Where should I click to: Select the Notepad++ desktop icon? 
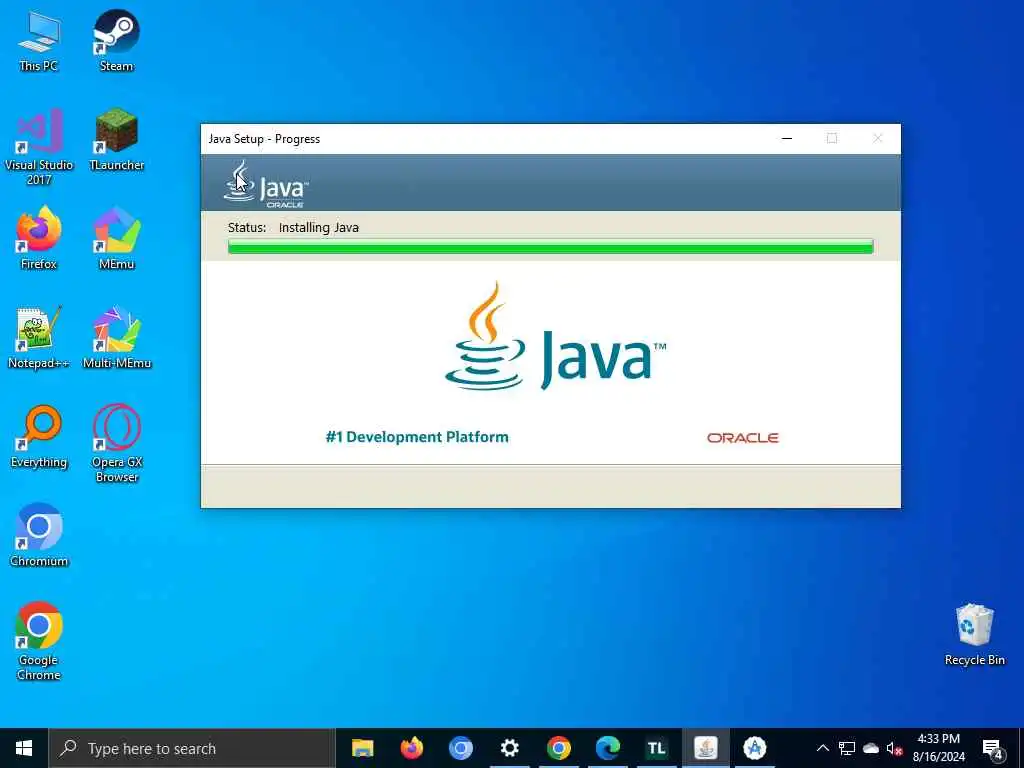[x=39, y=338]
